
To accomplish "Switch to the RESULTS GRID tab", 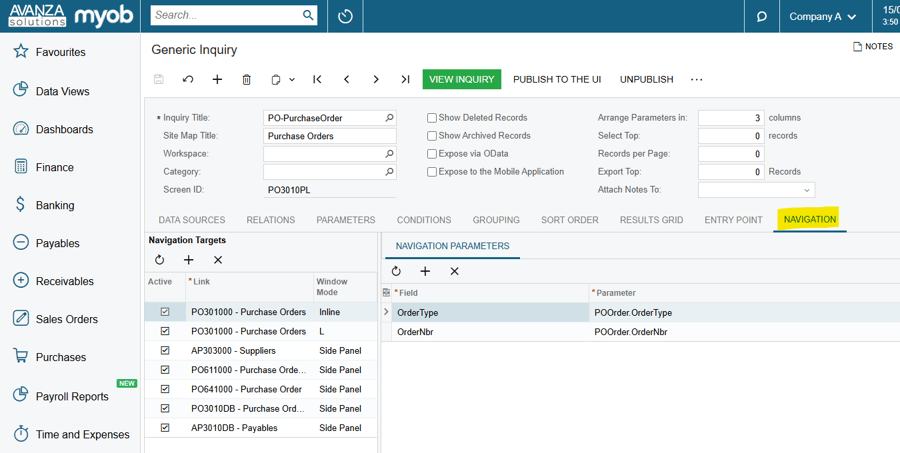I will coord(651,220).
